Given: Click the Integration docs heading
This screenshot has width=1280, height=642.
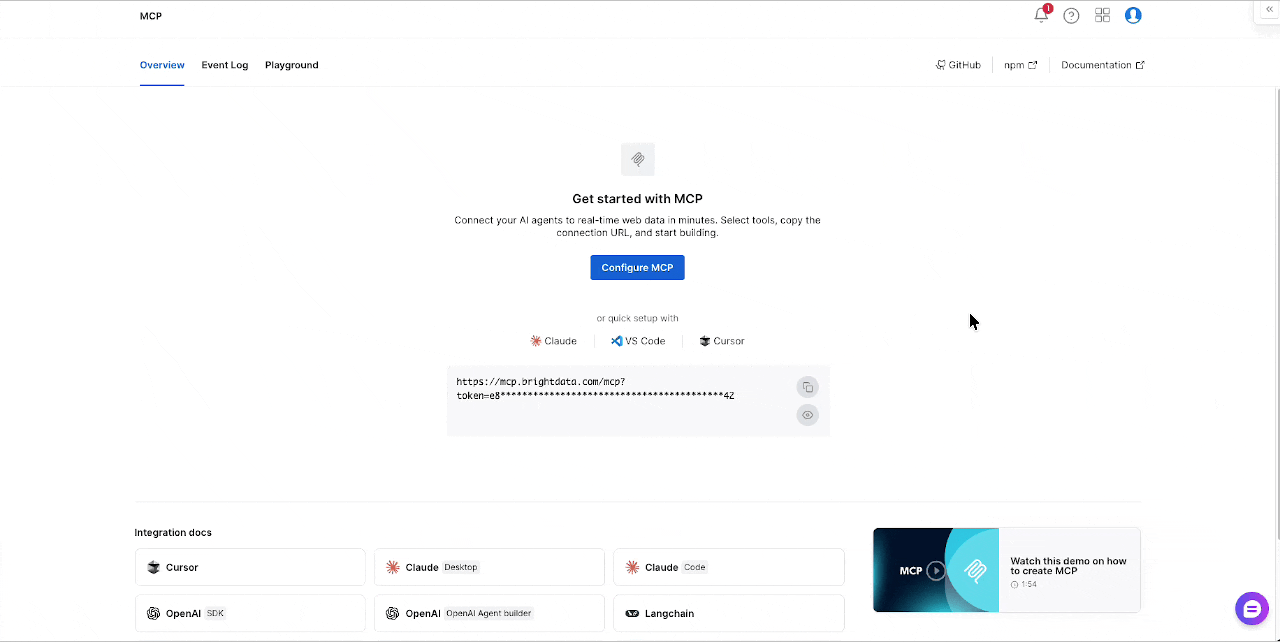Looking at the screenshot, I should click(173, 533).
